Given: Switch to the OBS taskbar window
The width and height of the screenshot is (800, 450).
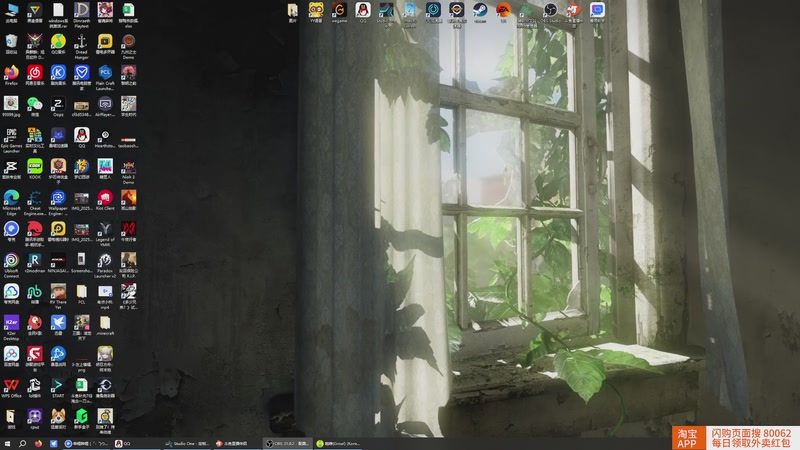Looking at the screenshot, I should [x=287, y=444].
